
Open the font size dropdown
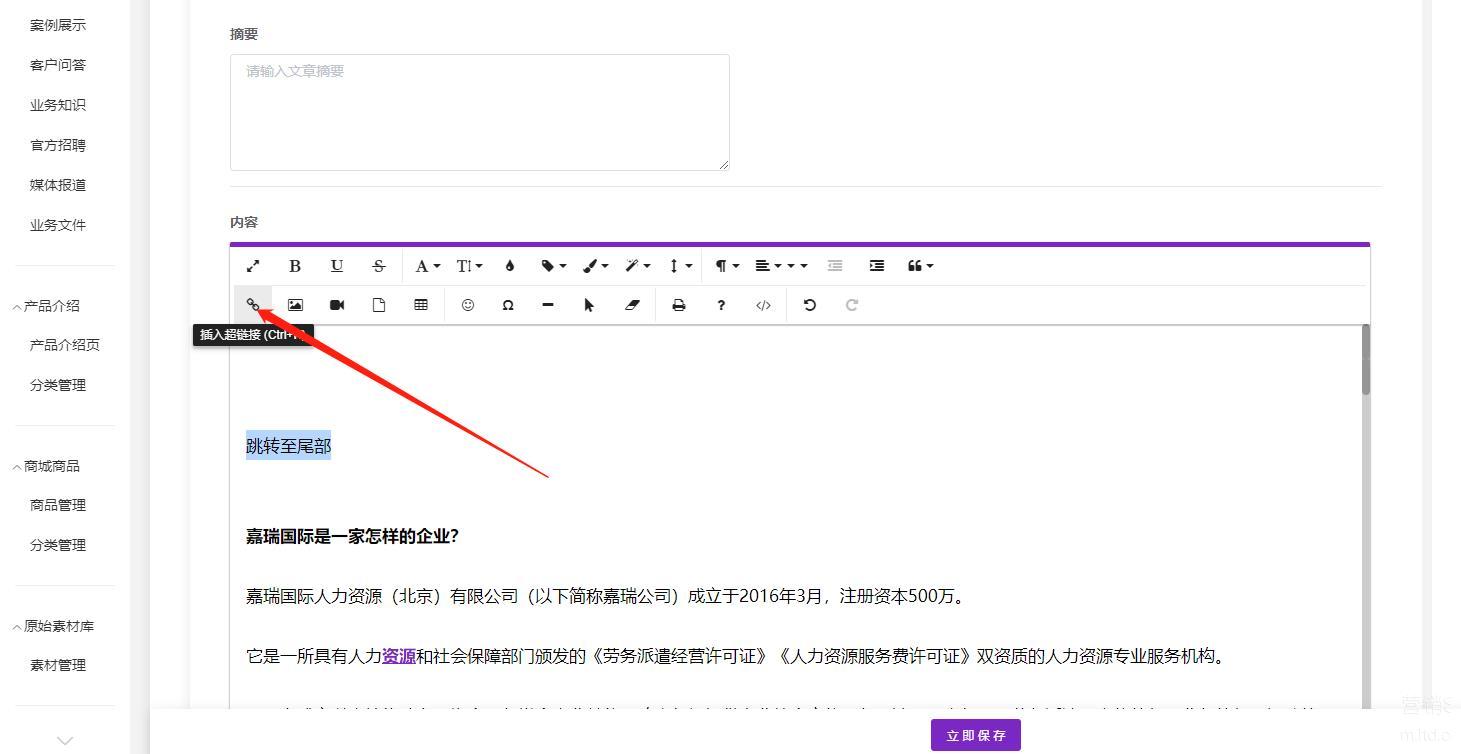point(469,266)
